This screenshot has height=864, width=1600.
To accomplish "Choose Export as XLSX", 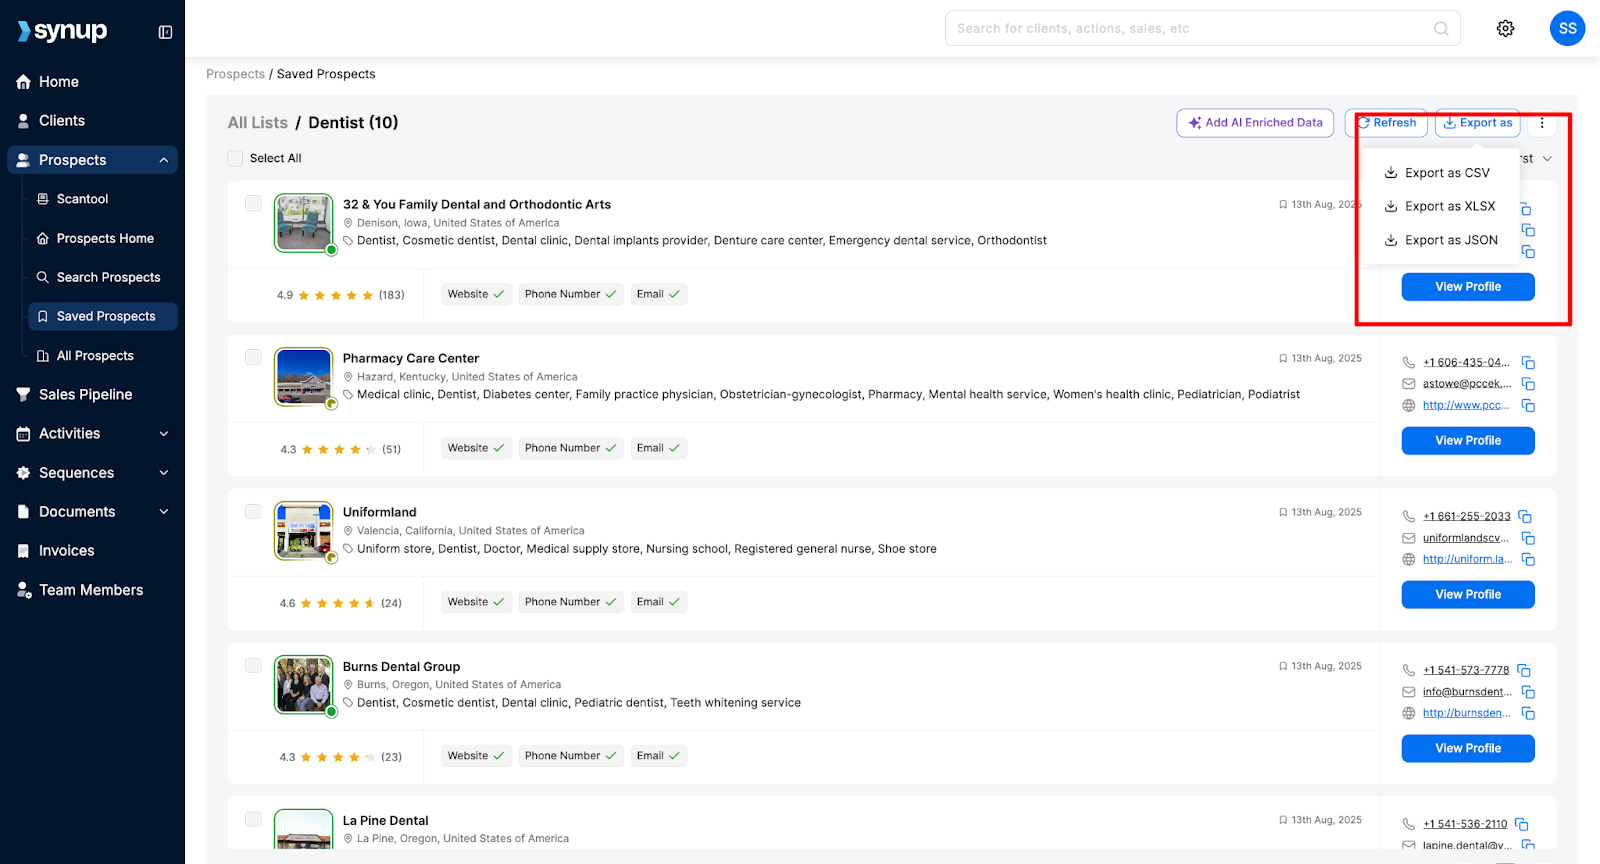I will [x=1440, y=206].
